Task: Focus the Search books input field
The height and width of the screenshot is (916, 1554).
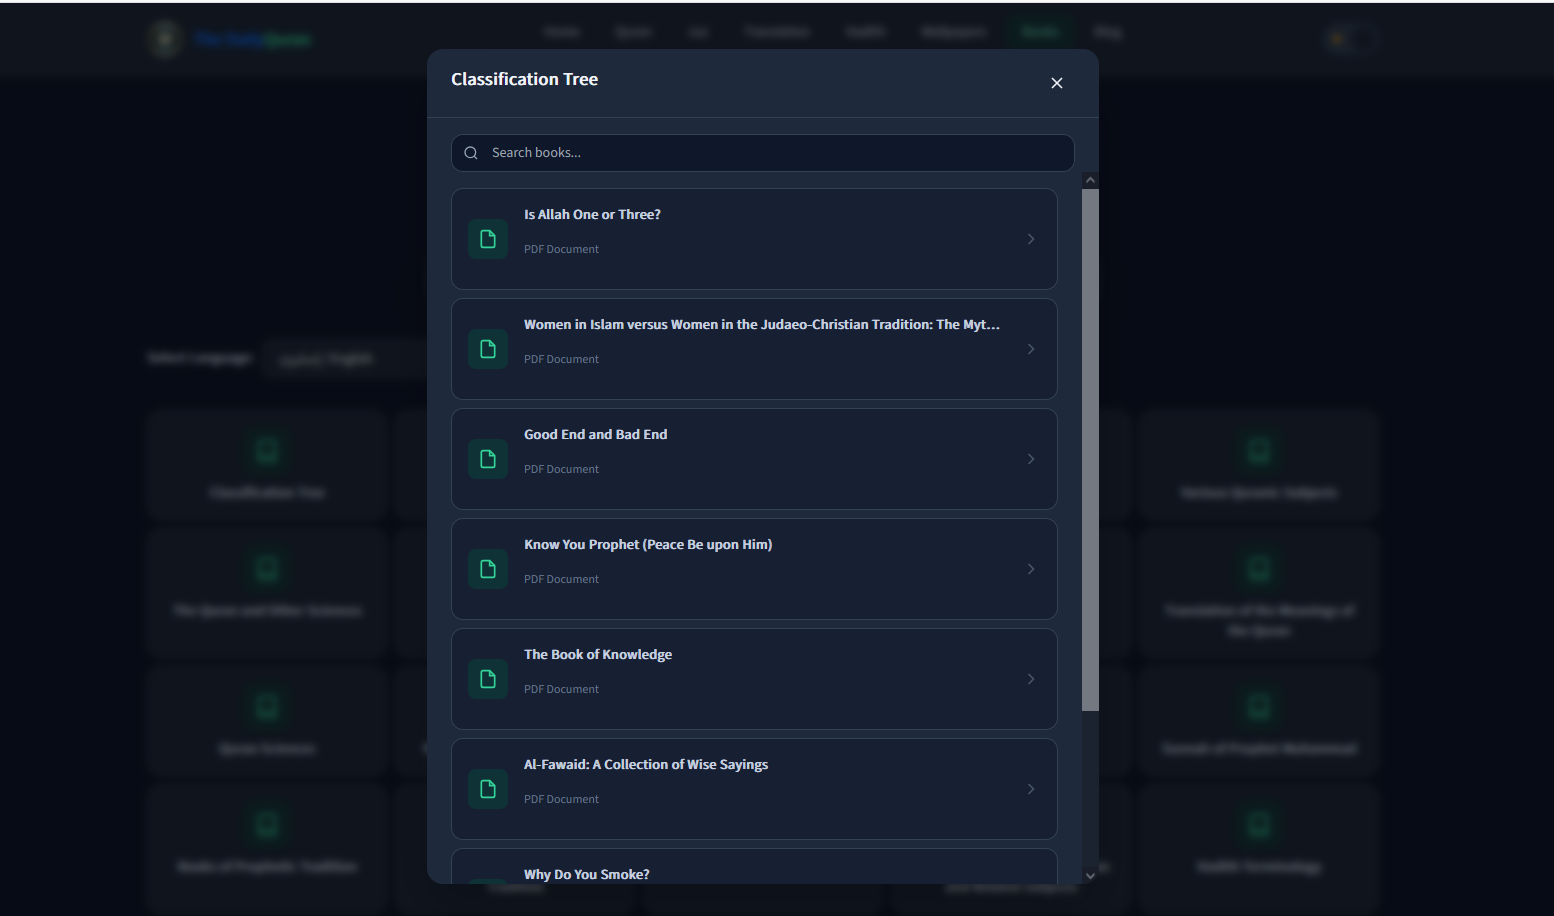Action: coord(763,153)
